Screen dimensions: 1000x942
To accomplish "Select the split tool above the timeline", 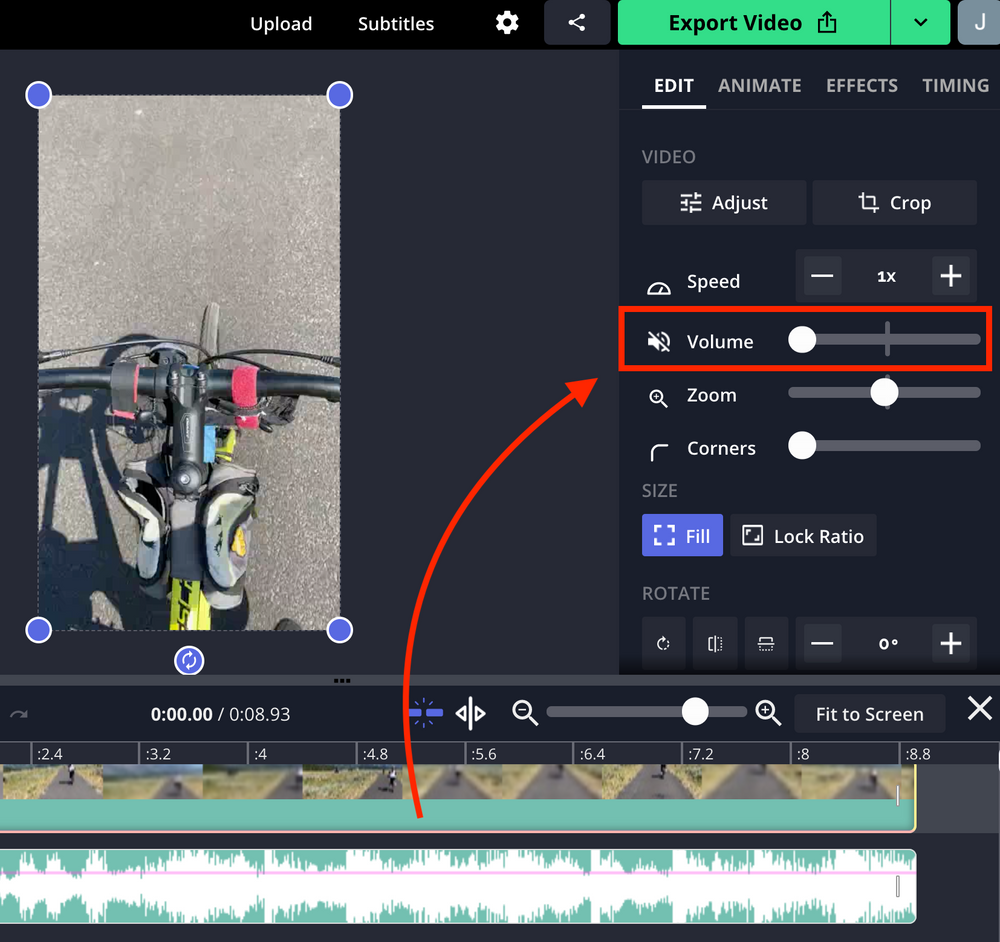I will [470, 712].
